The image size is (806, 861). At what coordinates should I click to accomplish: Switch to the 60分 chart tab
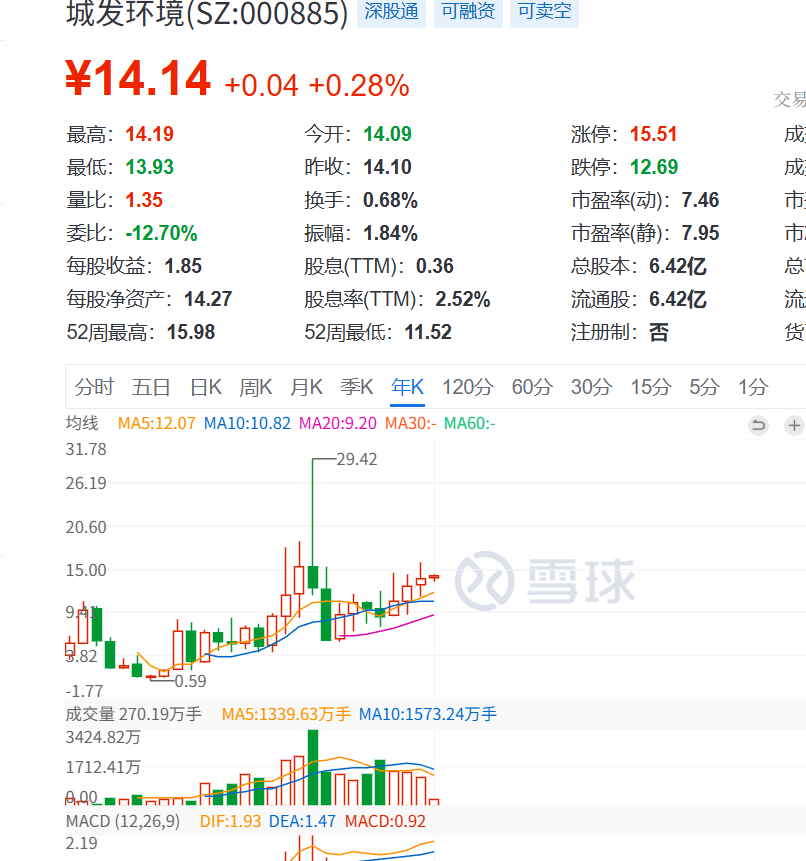pyautogui.click(x=532, y=387)
